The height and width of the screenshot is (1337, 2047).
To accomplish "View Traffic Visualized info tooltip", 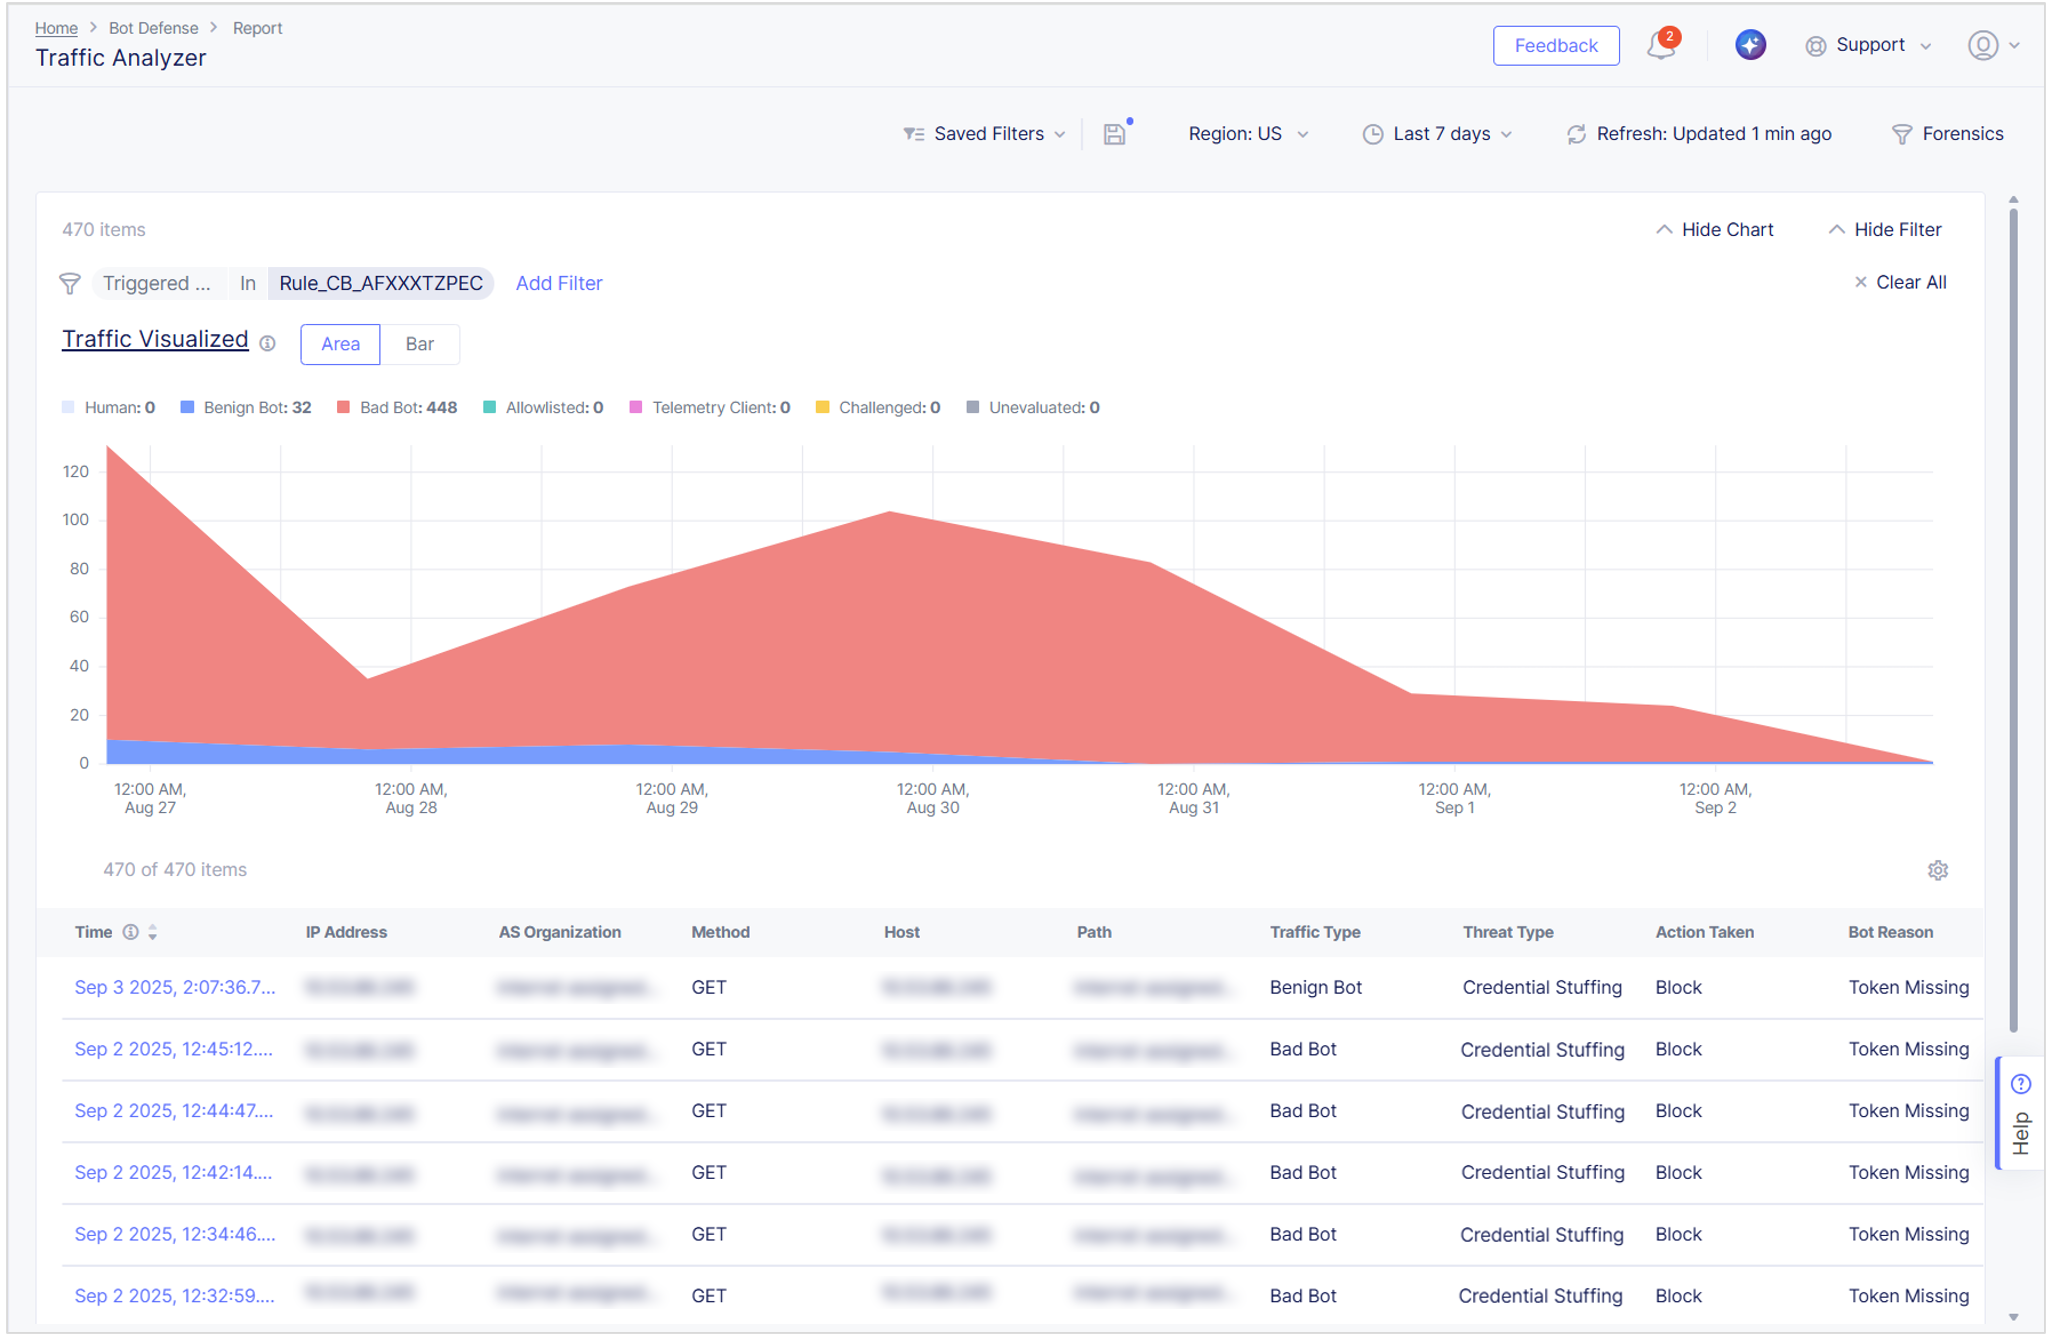I will [267, 344].
